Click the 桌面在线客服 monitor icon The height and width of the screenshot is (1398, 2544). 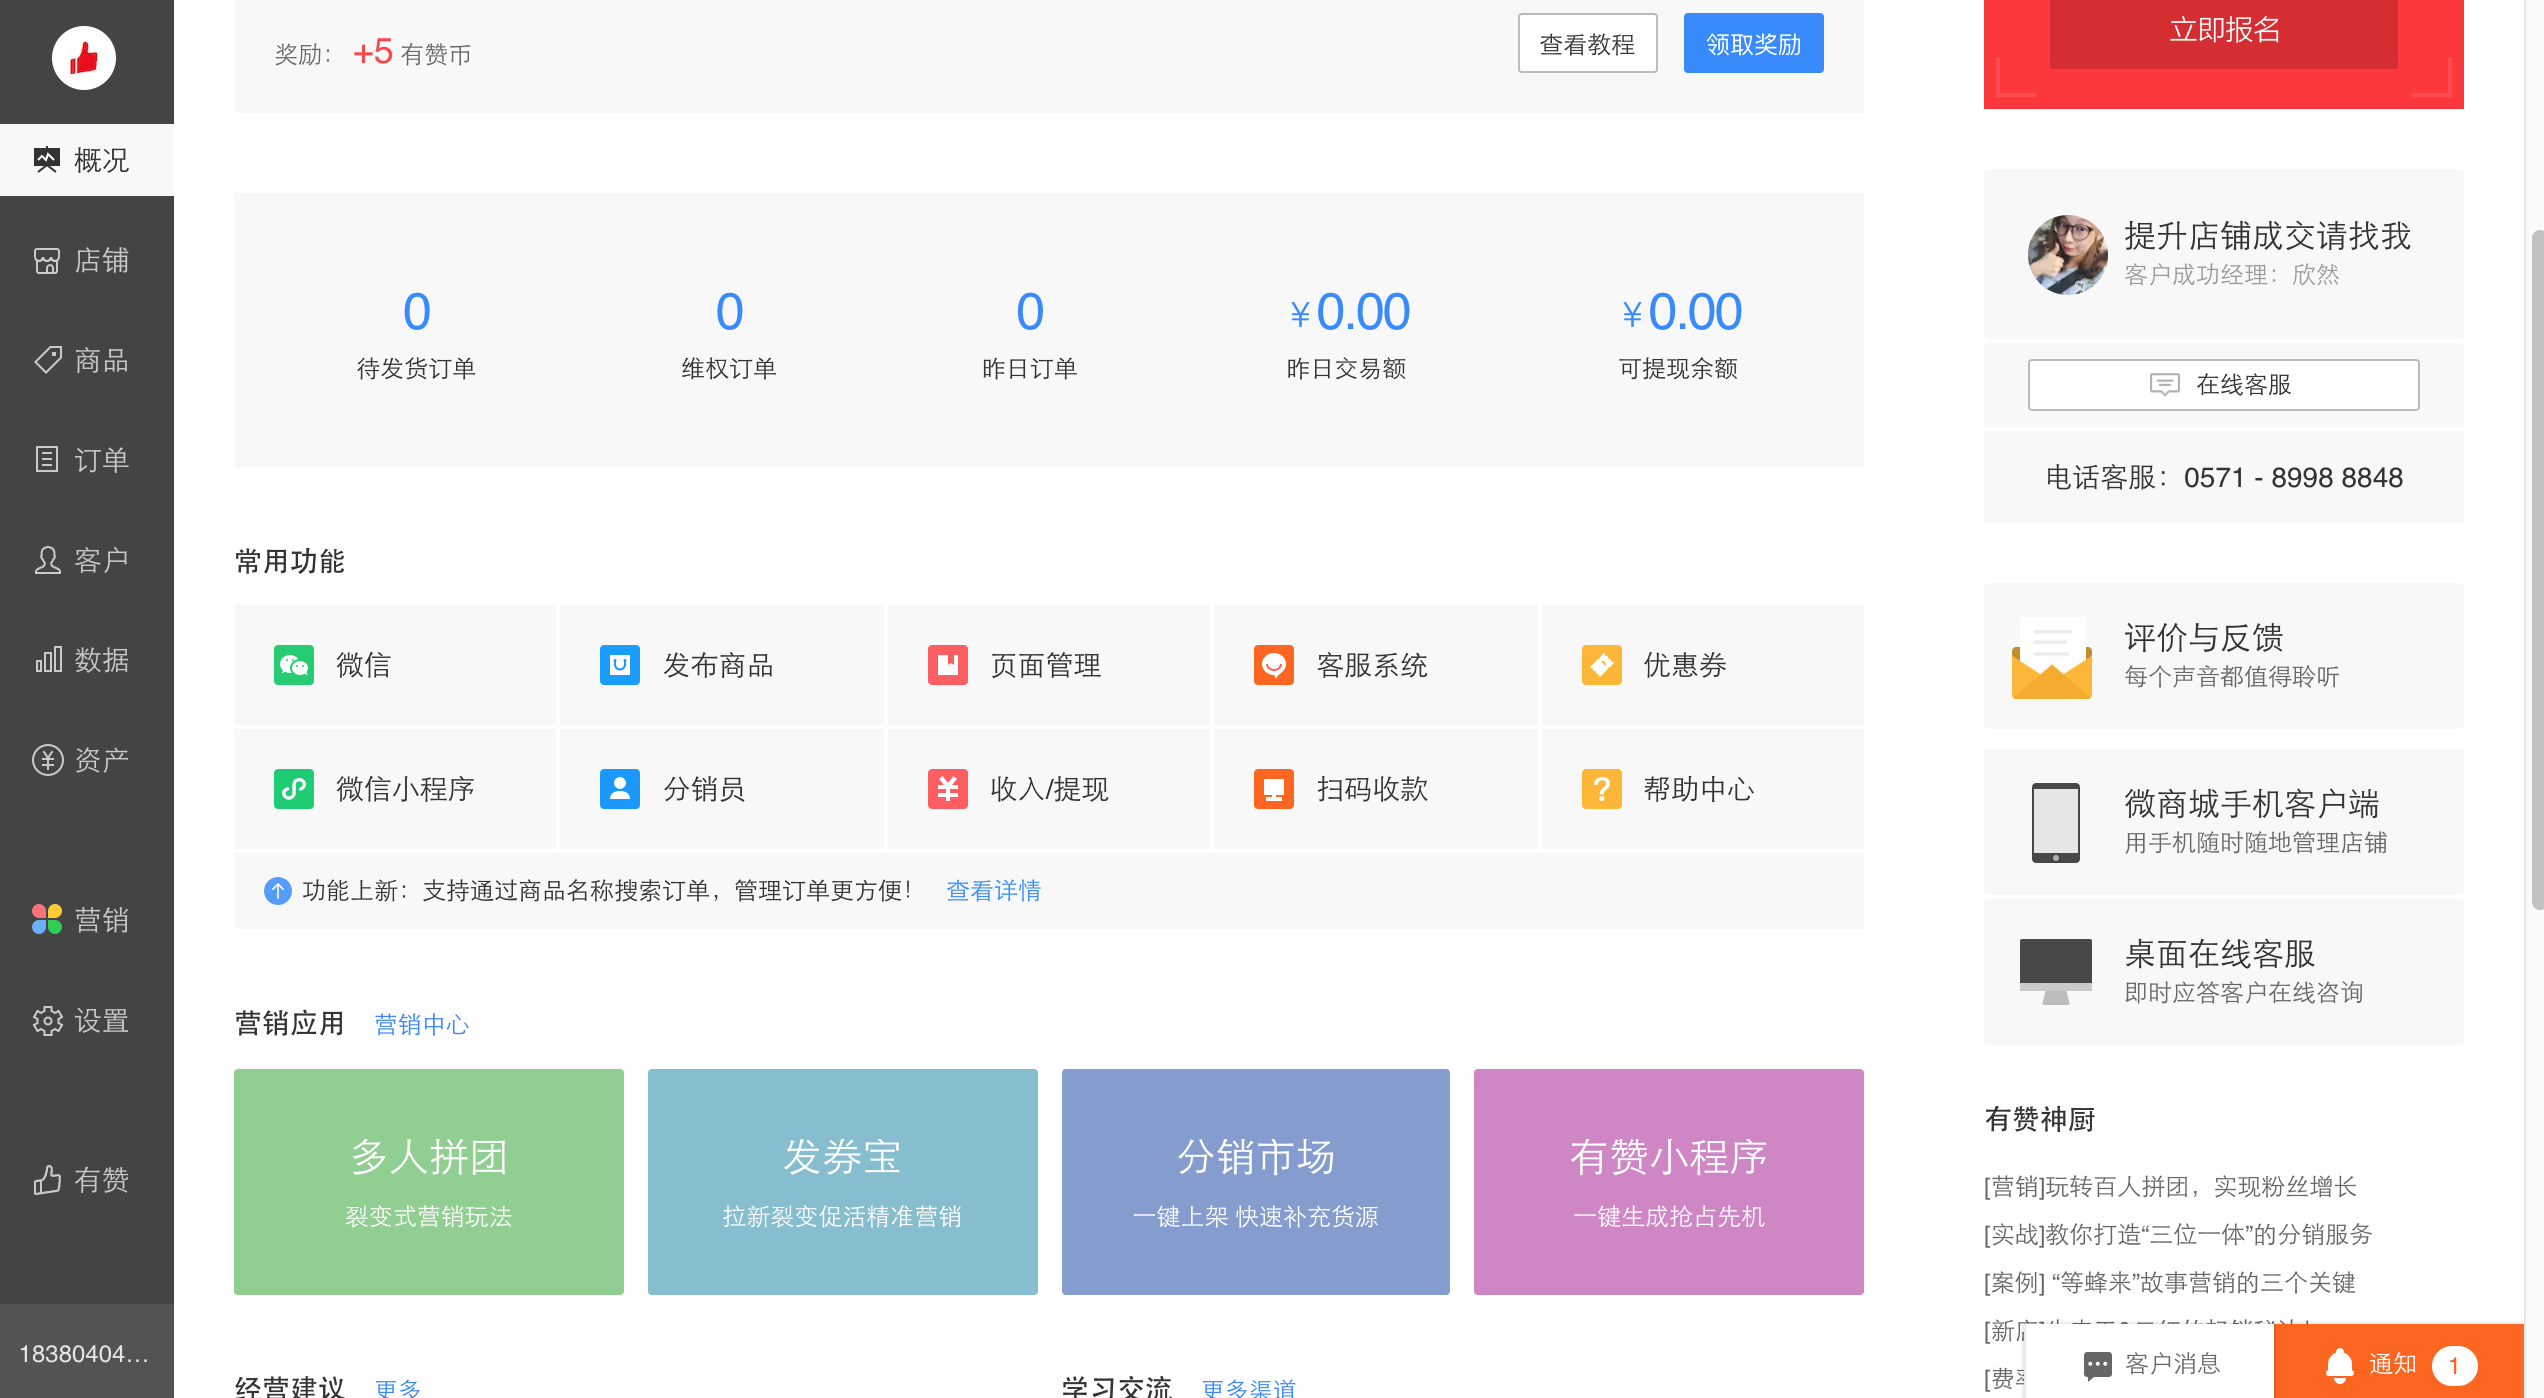[x=2056, y=971]
